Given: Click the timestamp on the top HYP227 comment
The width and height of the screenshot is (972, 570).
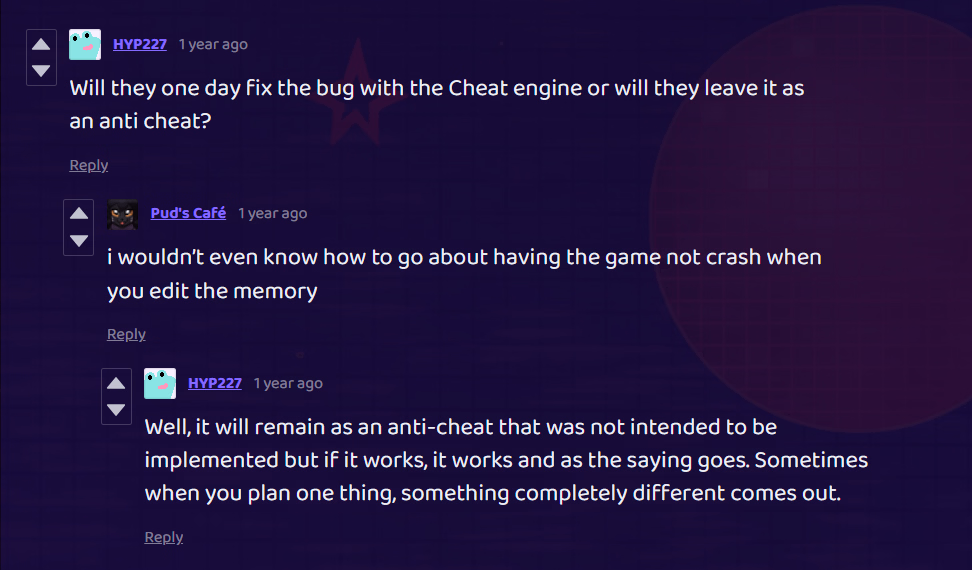Looking at the screenshot, I should [213, 44].
